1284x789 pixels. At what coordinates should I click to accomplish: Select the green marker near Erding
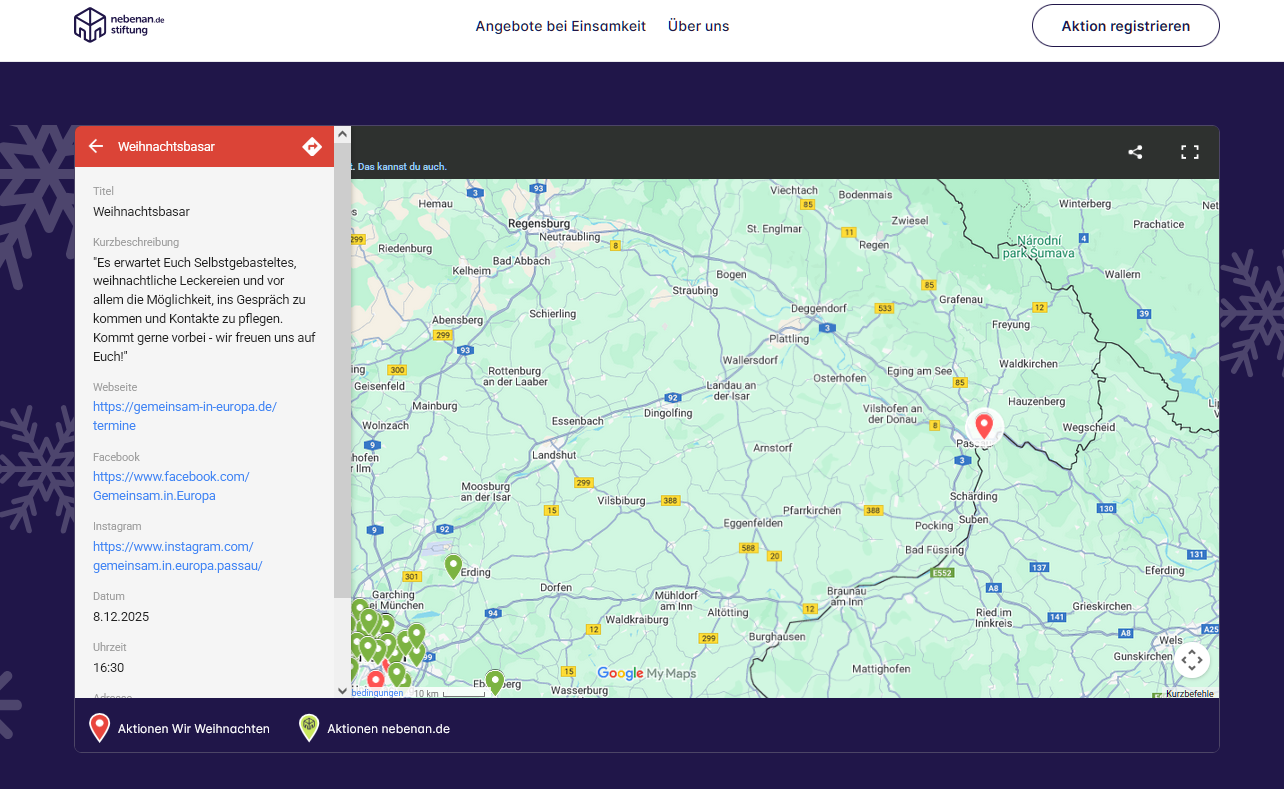point(453,566)
